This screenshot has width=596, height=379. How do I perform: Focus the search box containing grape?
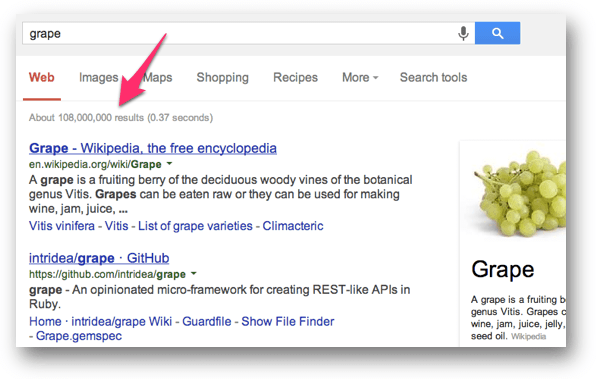point(239,33)
